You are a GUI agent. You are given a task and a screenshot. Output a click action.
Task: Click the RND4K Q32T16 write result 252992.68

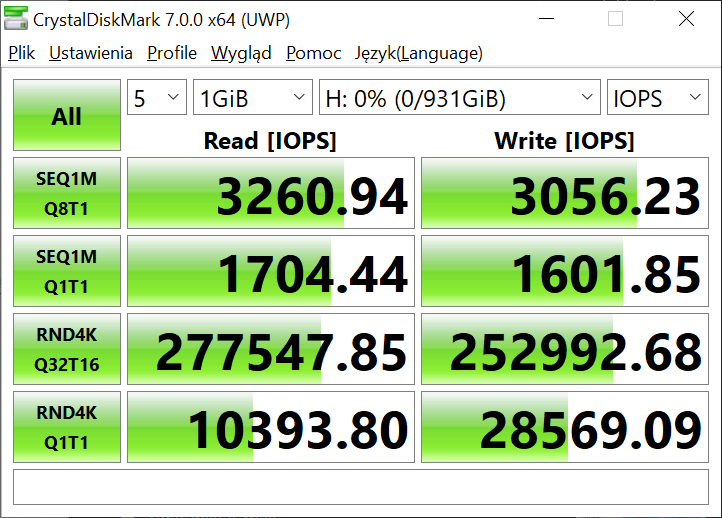[565, 349]
